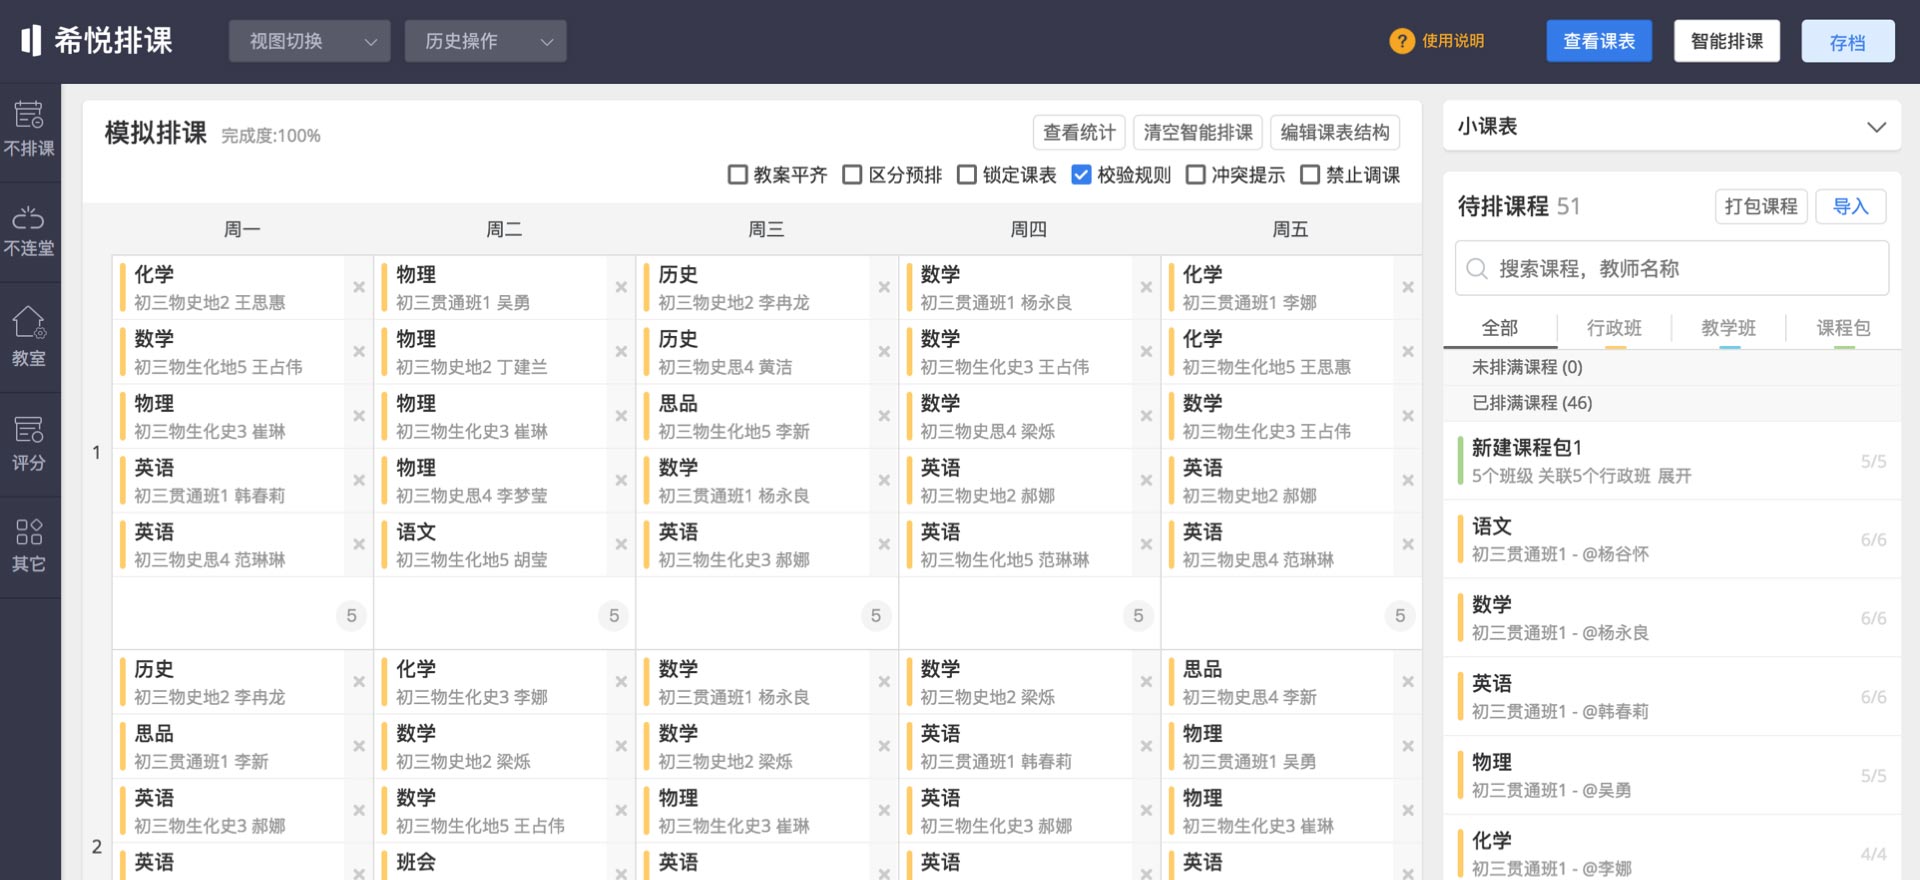
Task: Click the 评分 sidebar icon
Action: (x=29, y=443)
